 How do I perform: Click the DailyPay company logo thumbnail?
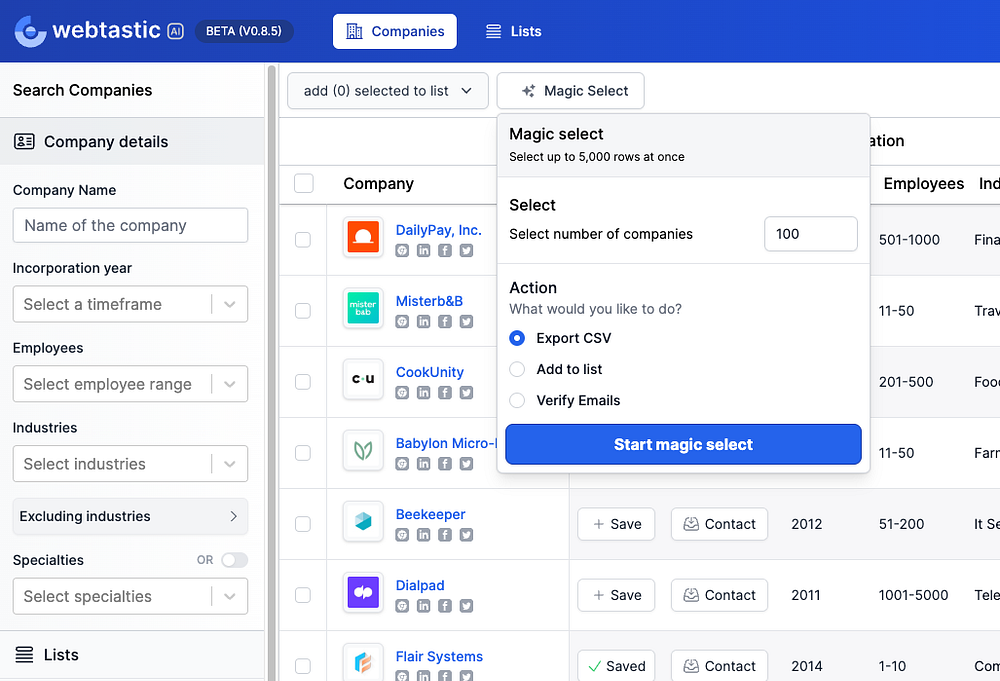(x=363, y=237)
